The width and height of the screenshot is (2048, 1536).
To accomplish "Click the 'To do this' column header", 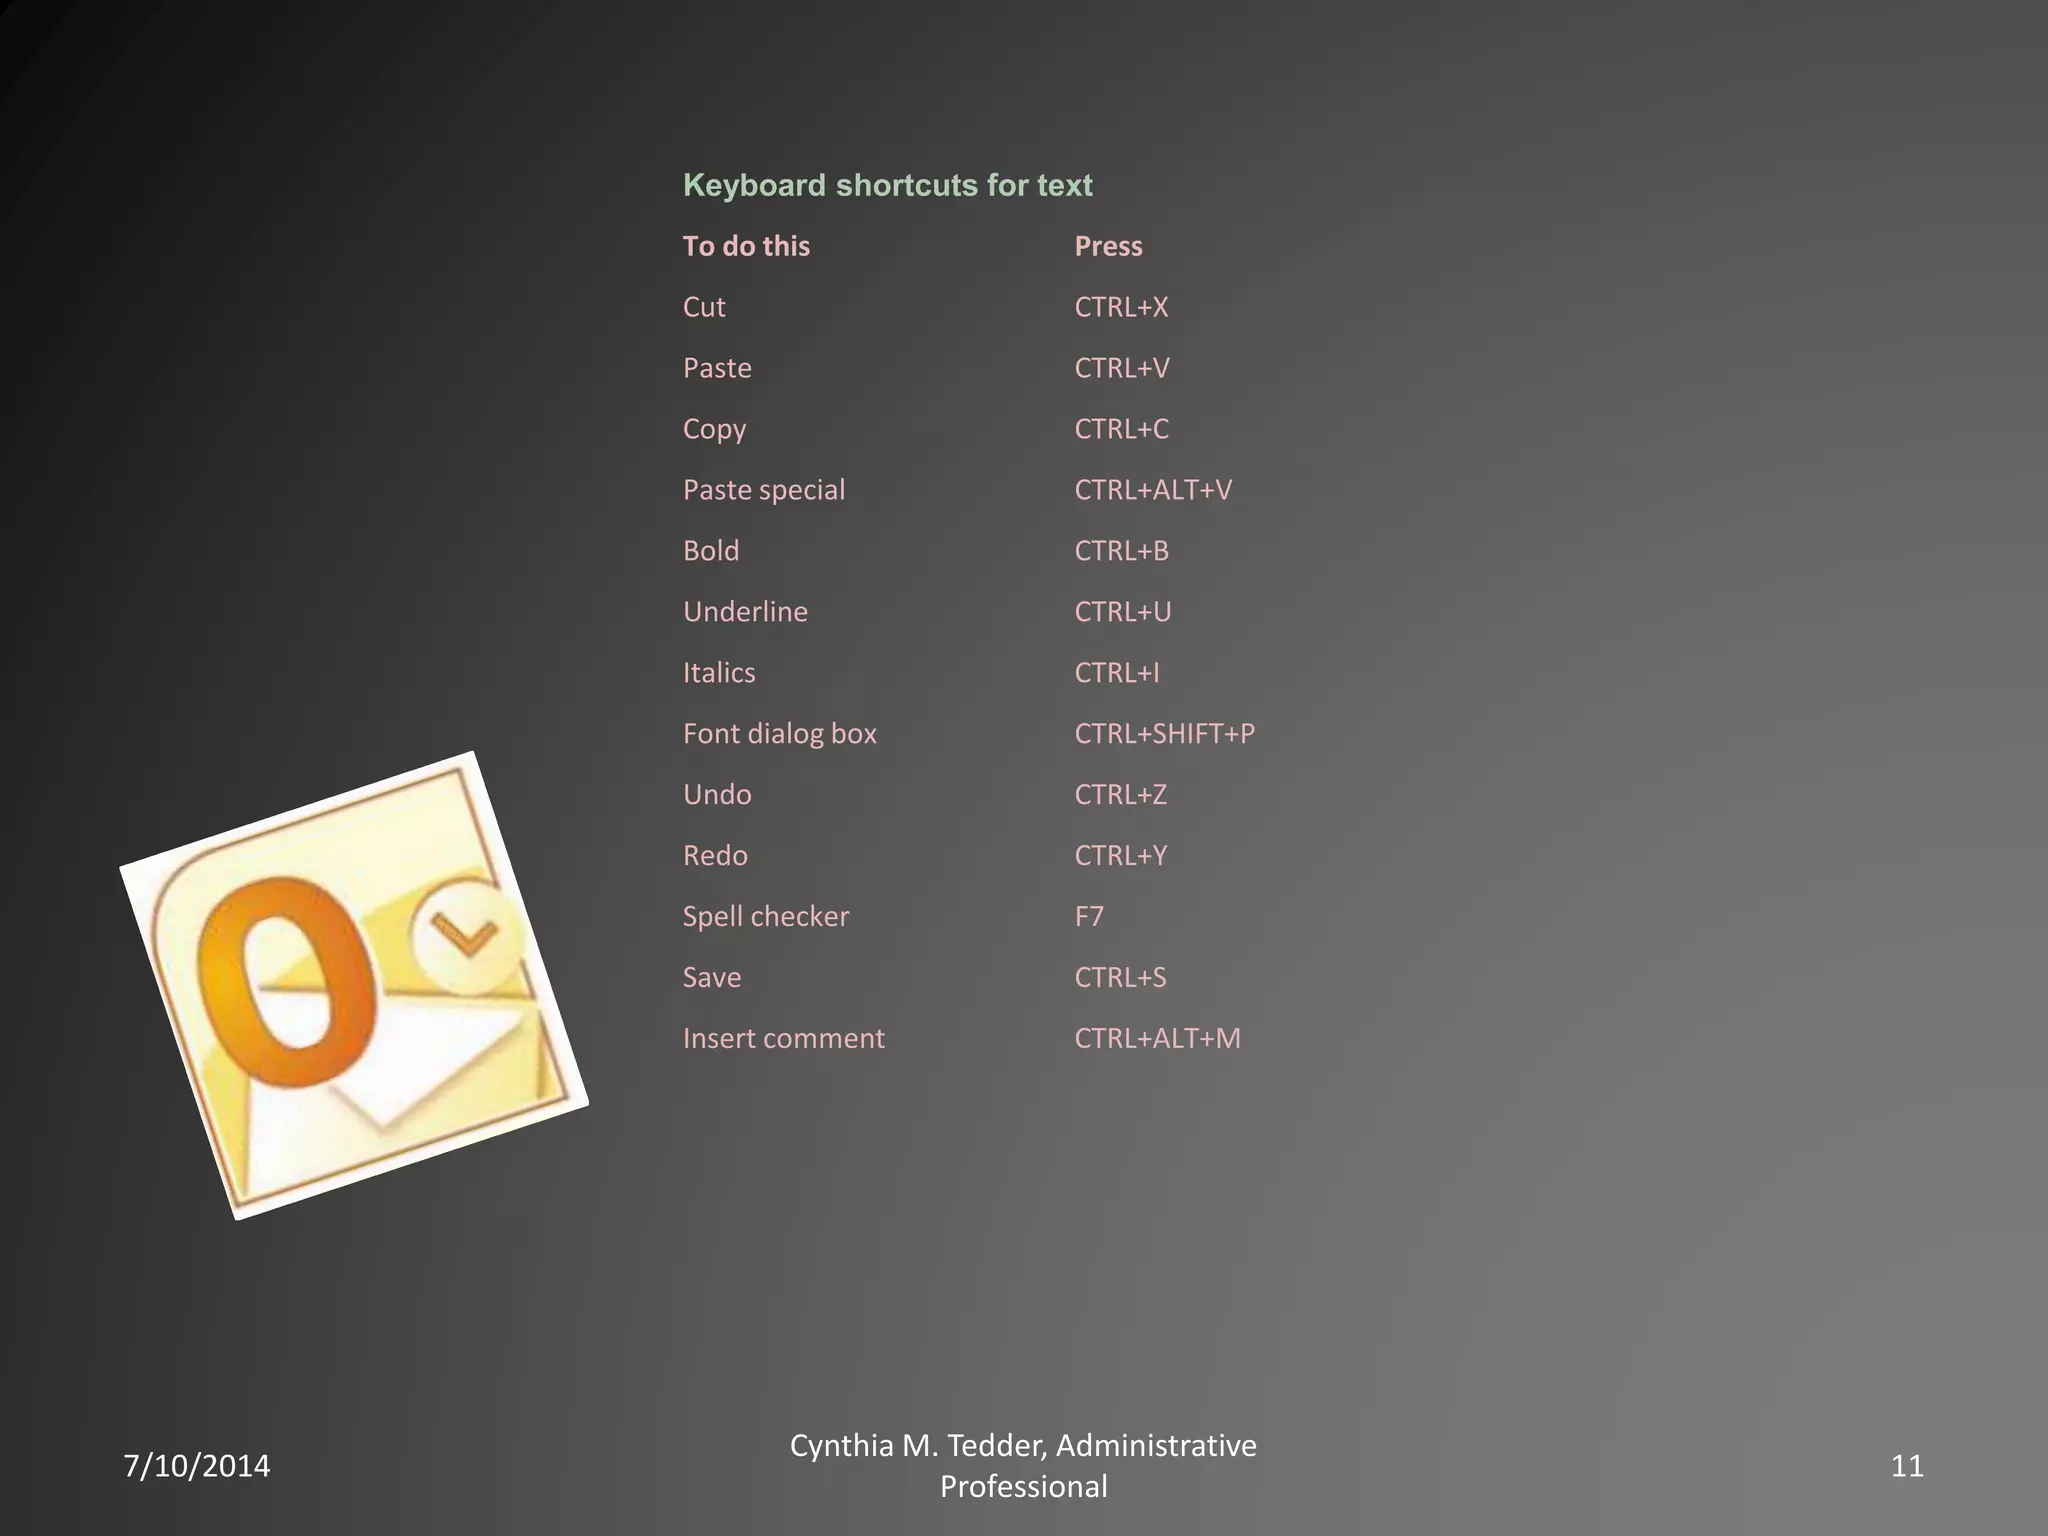I will (x=746, y=246).
